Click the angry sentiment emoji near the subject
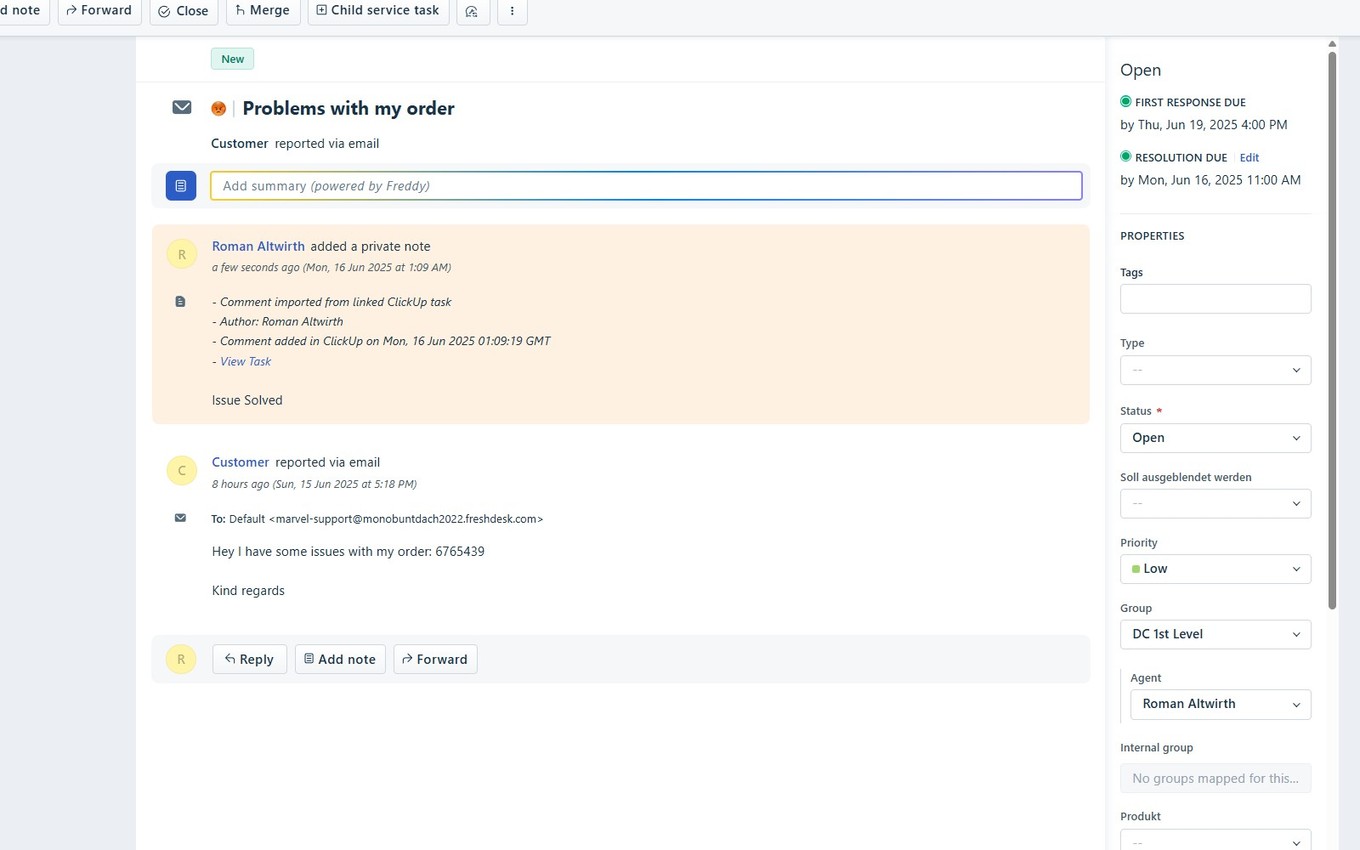The height and width of the screenshot is (850, 1360). pos(218,107)
